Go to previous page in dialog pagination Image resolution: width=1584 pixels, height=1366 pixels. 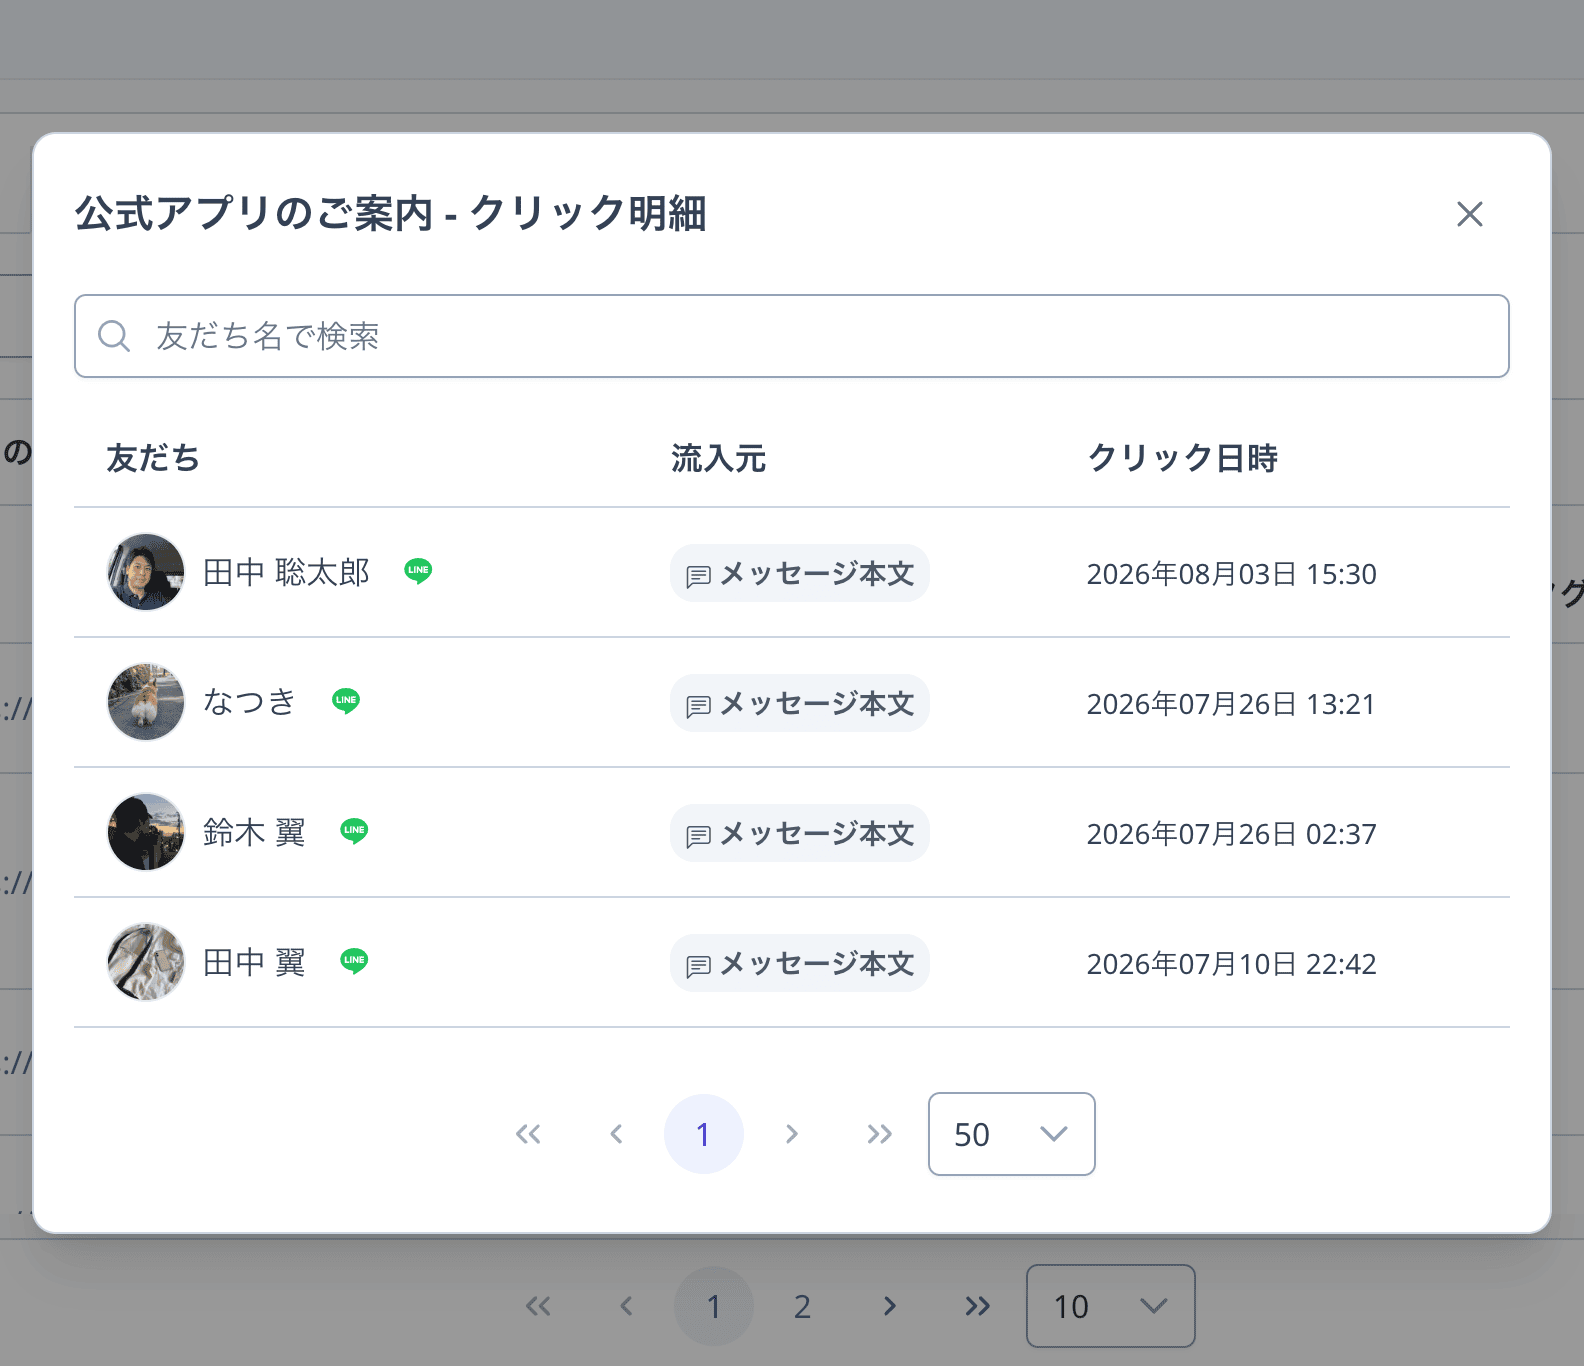pyautogui.click(x=616, y=1134)
